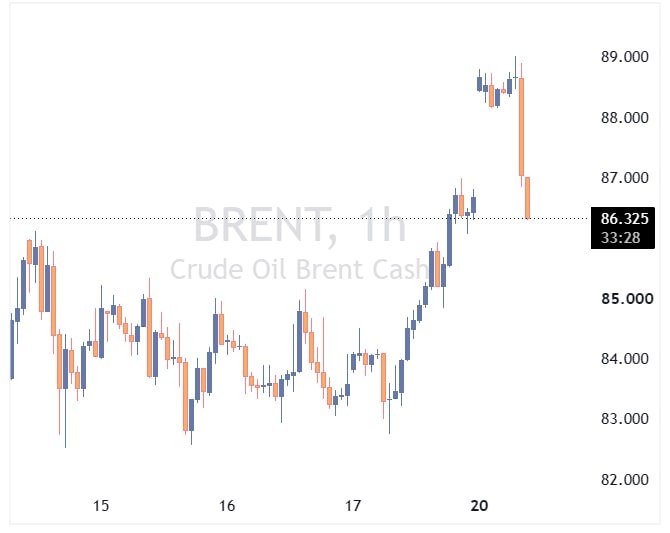The image size is (670, 533).
Task: Click the BRENT, 1h watermark text
Action: point(300,225)
